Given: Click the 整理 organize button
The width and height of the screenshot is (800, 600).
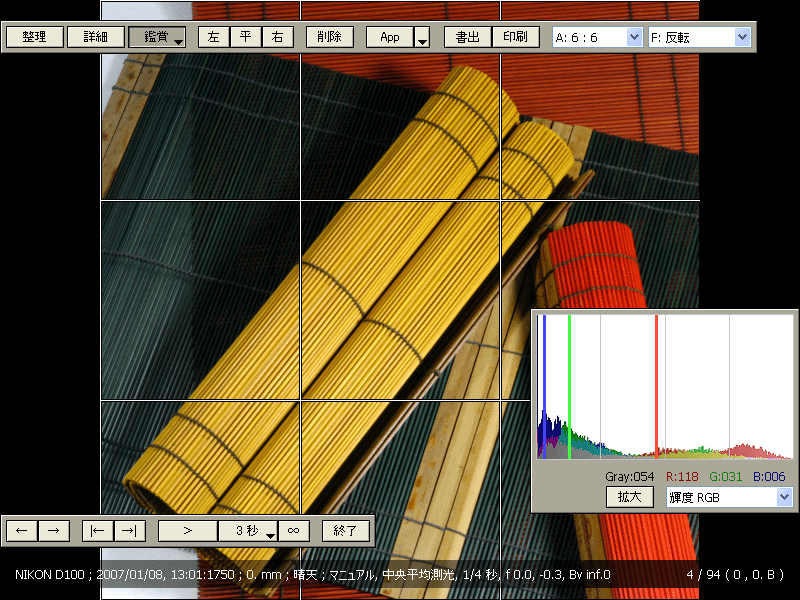Looking at the screenshot, I should point(35,37).
